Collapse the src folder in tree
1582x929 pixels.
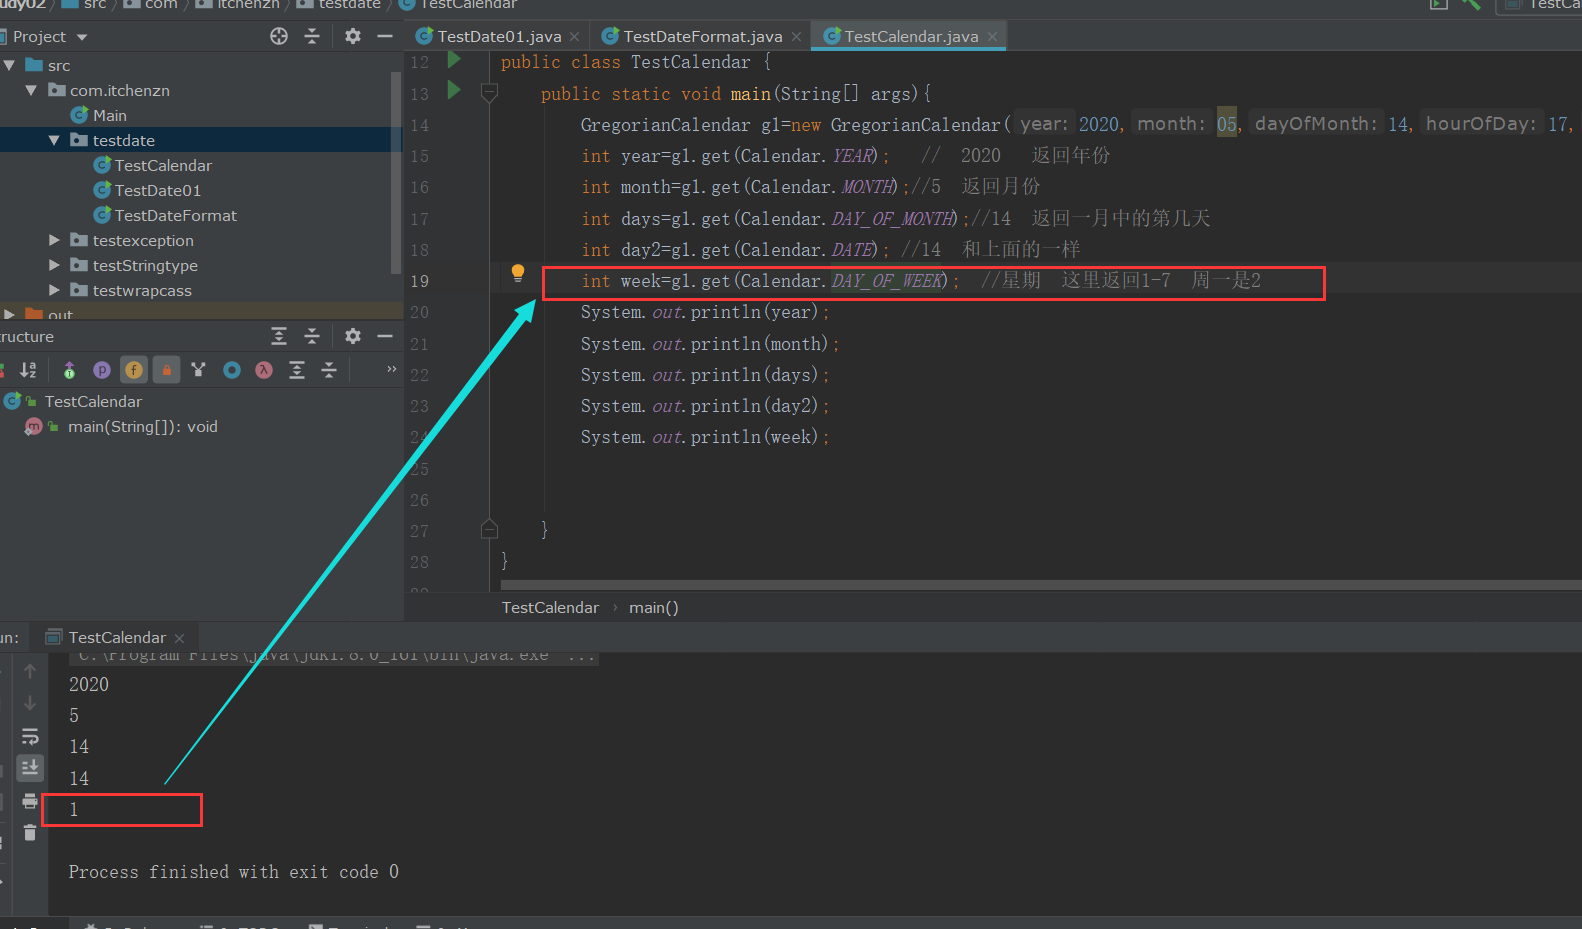click(x=9, y=65)
